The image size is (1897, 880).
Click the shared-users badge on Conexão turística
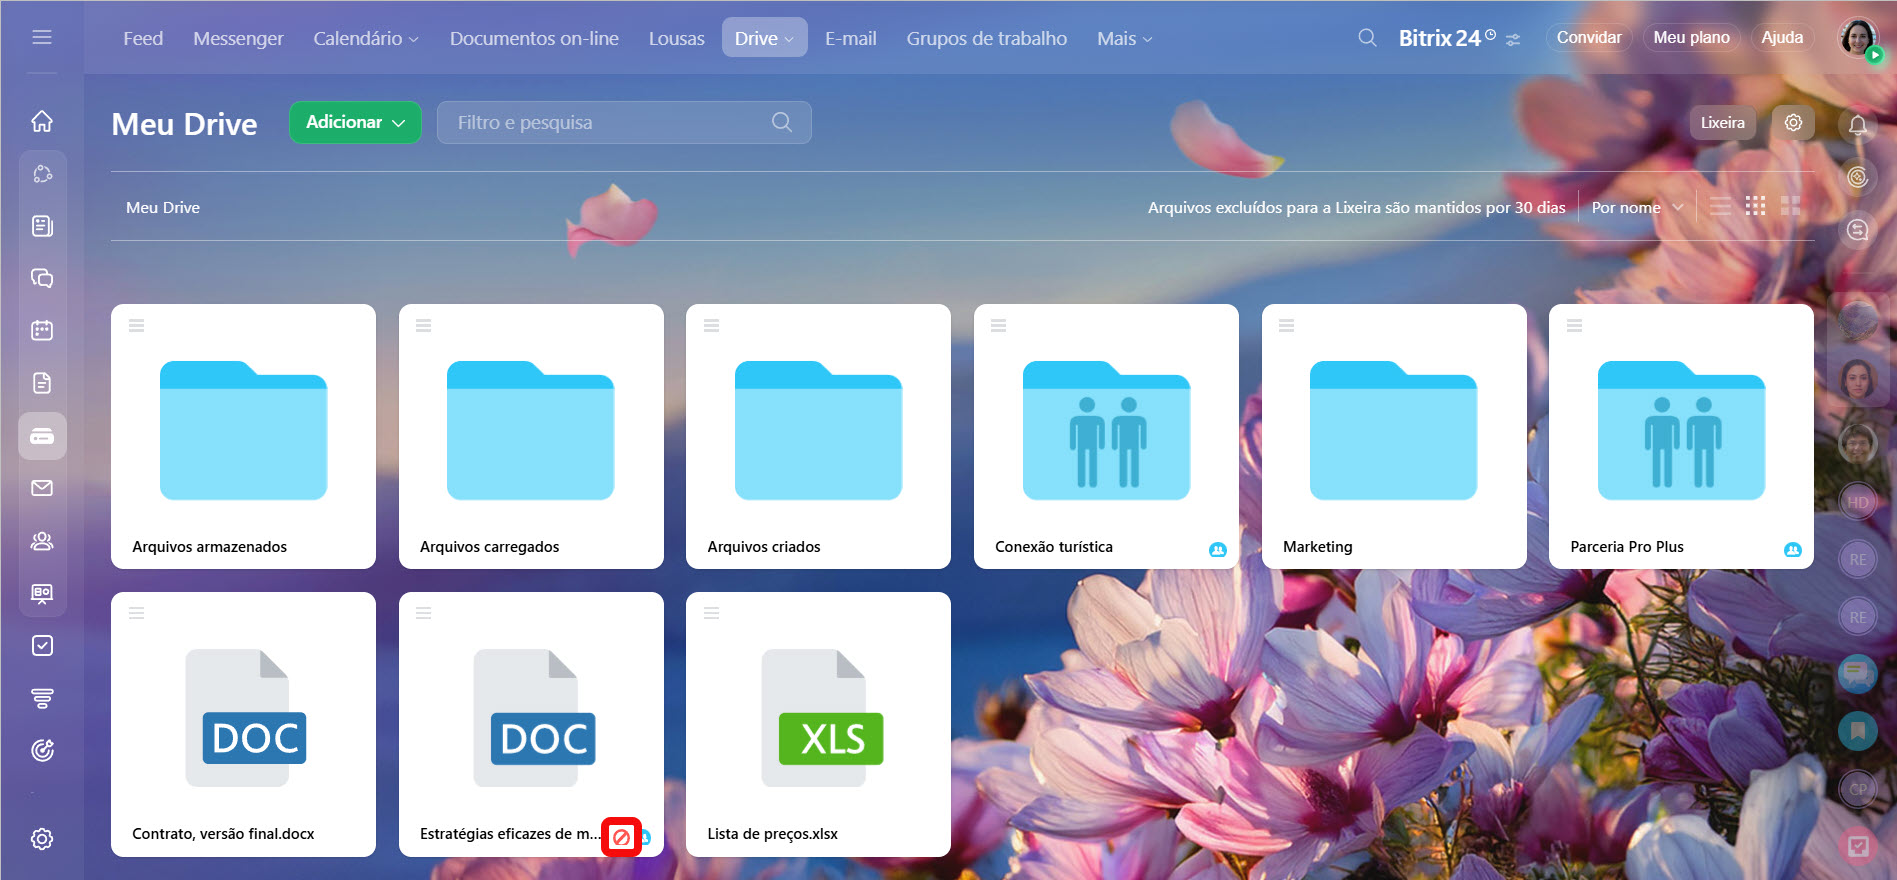(x=1217, y=549)
